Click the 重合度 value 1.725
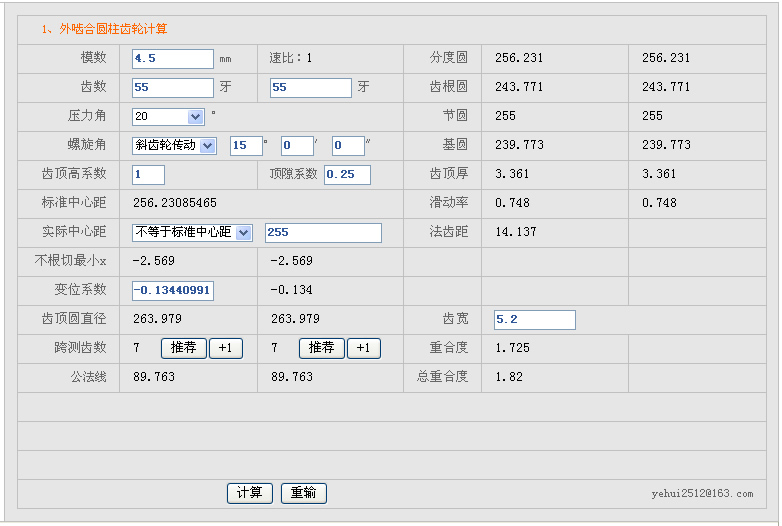This screenshot has height=526, width=782. (x=512, y=348)
